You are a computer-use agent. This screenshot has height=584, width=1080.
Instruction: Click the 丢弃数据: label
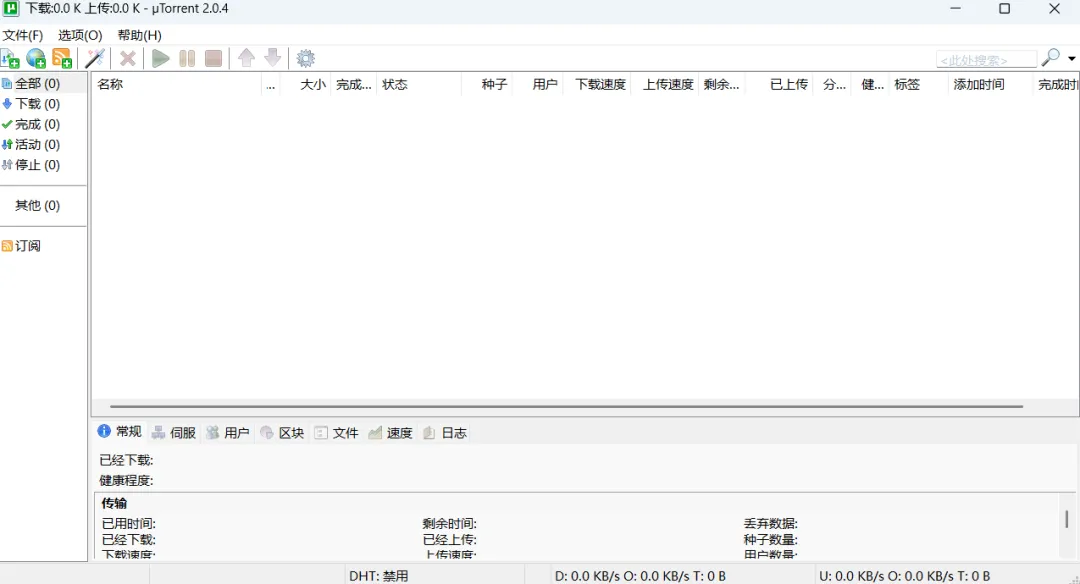click(771, 524)
